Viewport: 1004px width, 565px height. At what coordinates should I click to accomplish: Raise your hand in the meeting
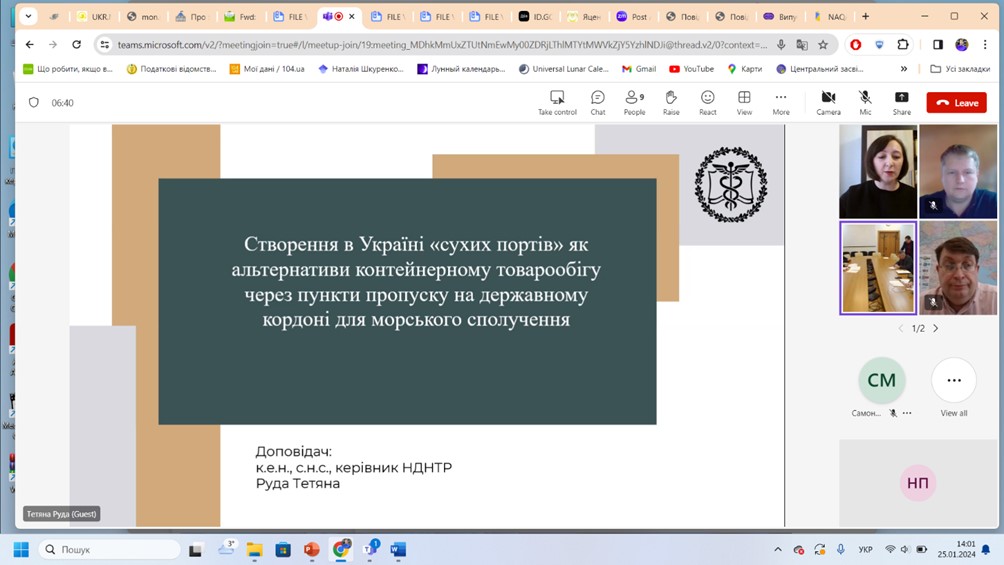pyautogui.click(x=671, y=102)
